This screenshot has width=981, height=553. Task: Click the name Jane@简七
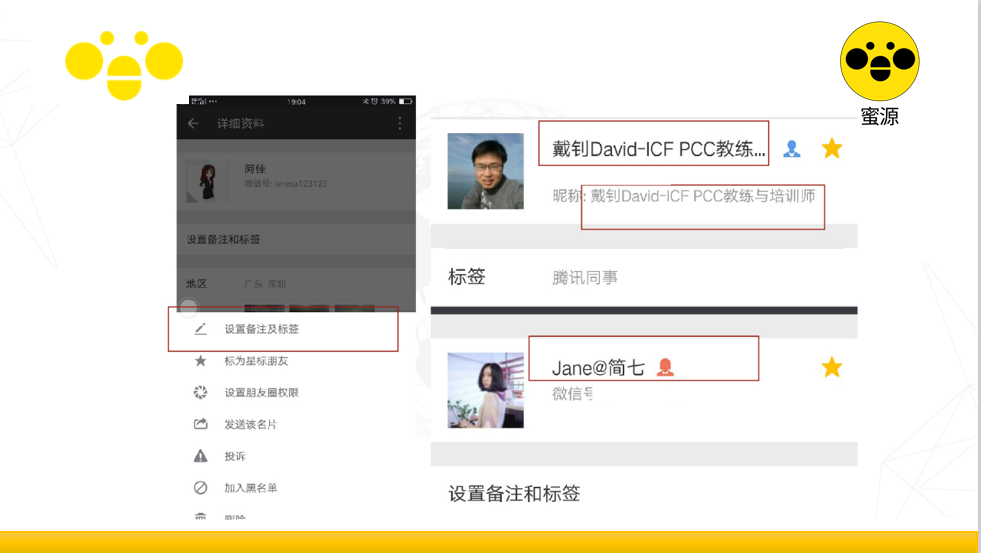coord(597,368)
